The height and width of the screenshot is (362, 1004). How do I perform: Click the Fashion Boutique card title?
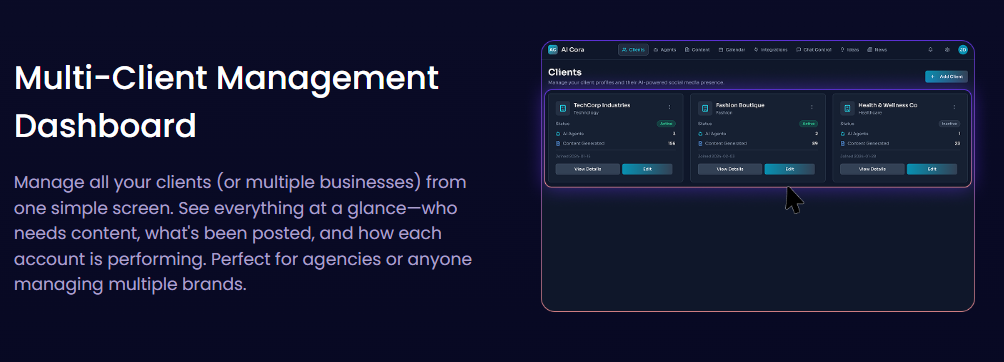(740, 105)
